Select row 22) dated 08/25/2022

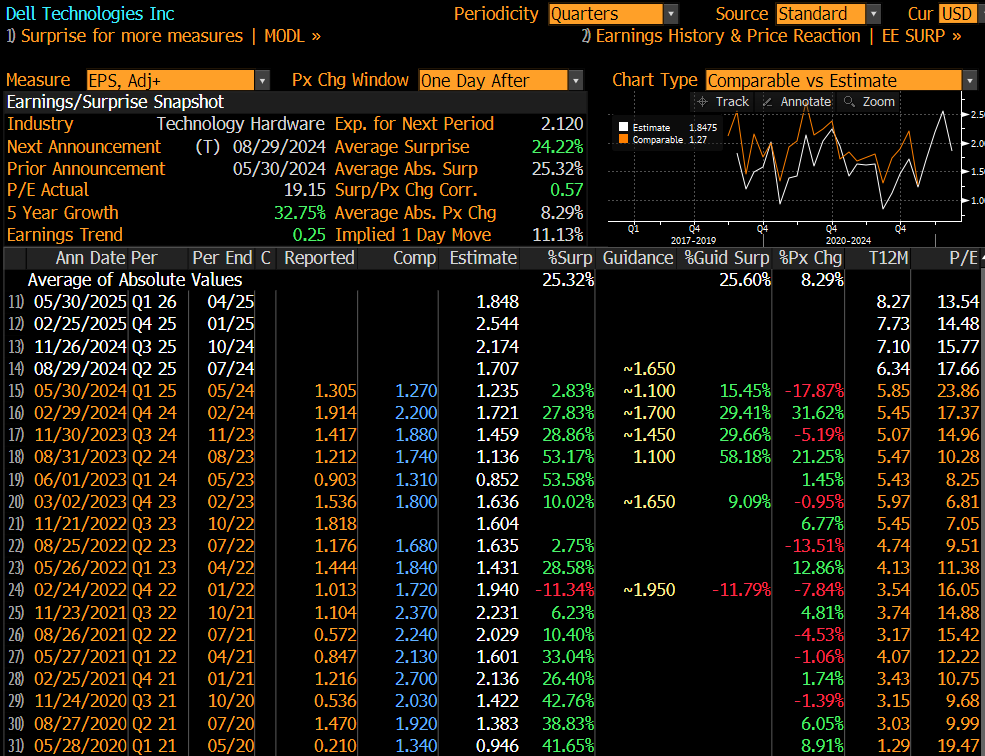pyautogui.click(x=492, y=545)
